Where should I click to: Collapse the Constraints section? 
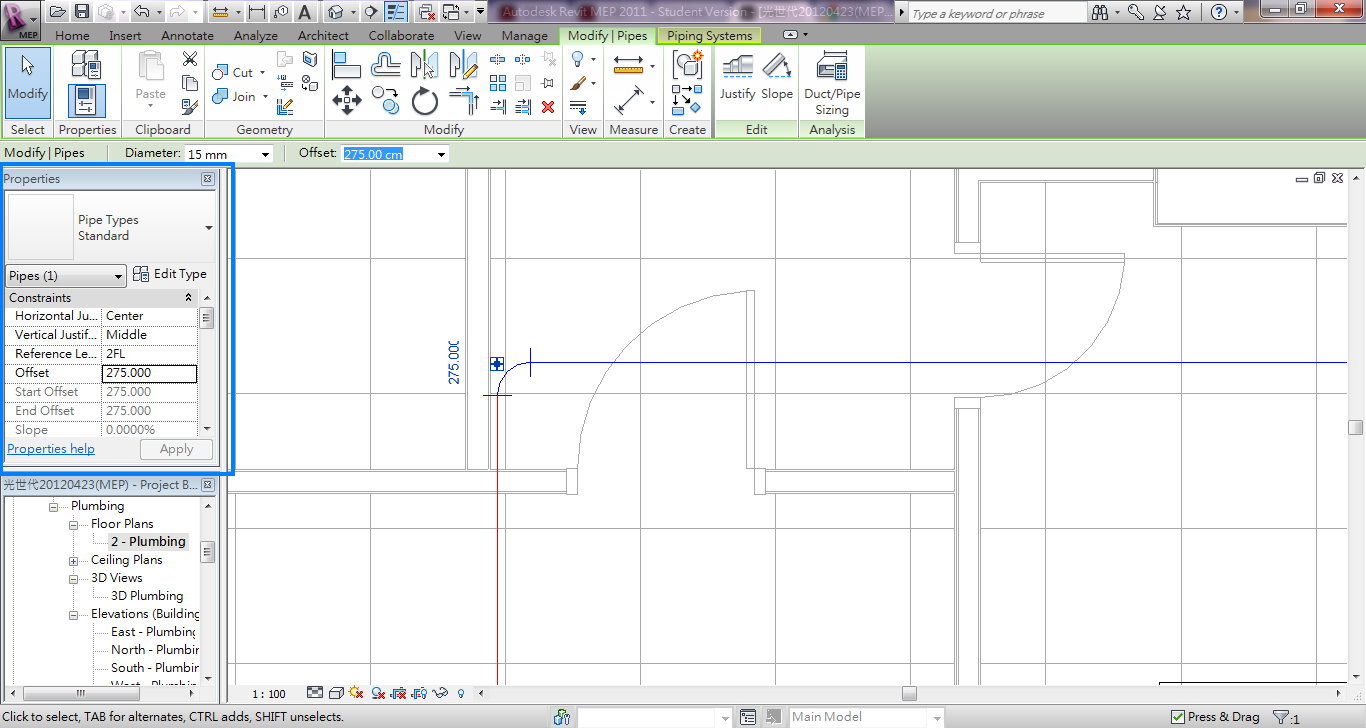(189, 298)
